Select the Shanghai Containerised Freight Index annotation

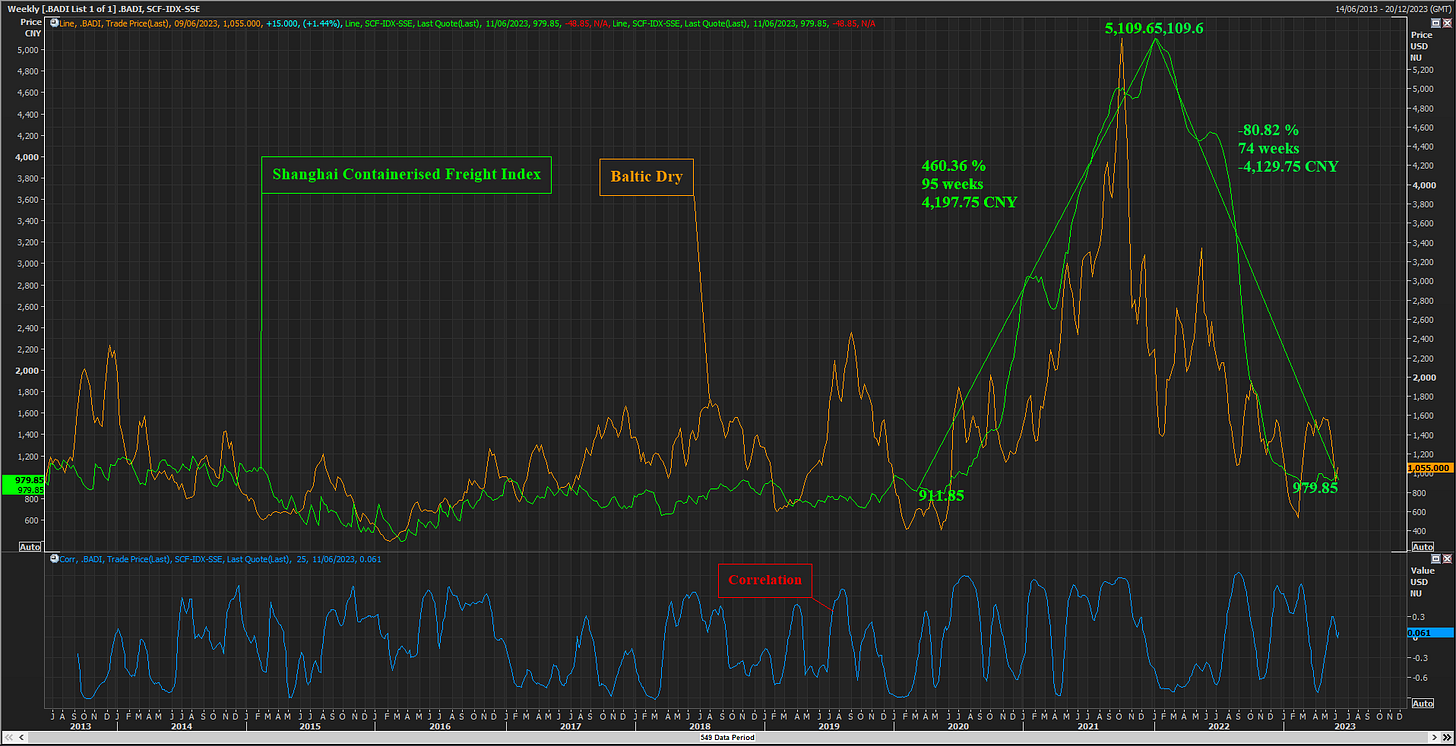point(406,173)
